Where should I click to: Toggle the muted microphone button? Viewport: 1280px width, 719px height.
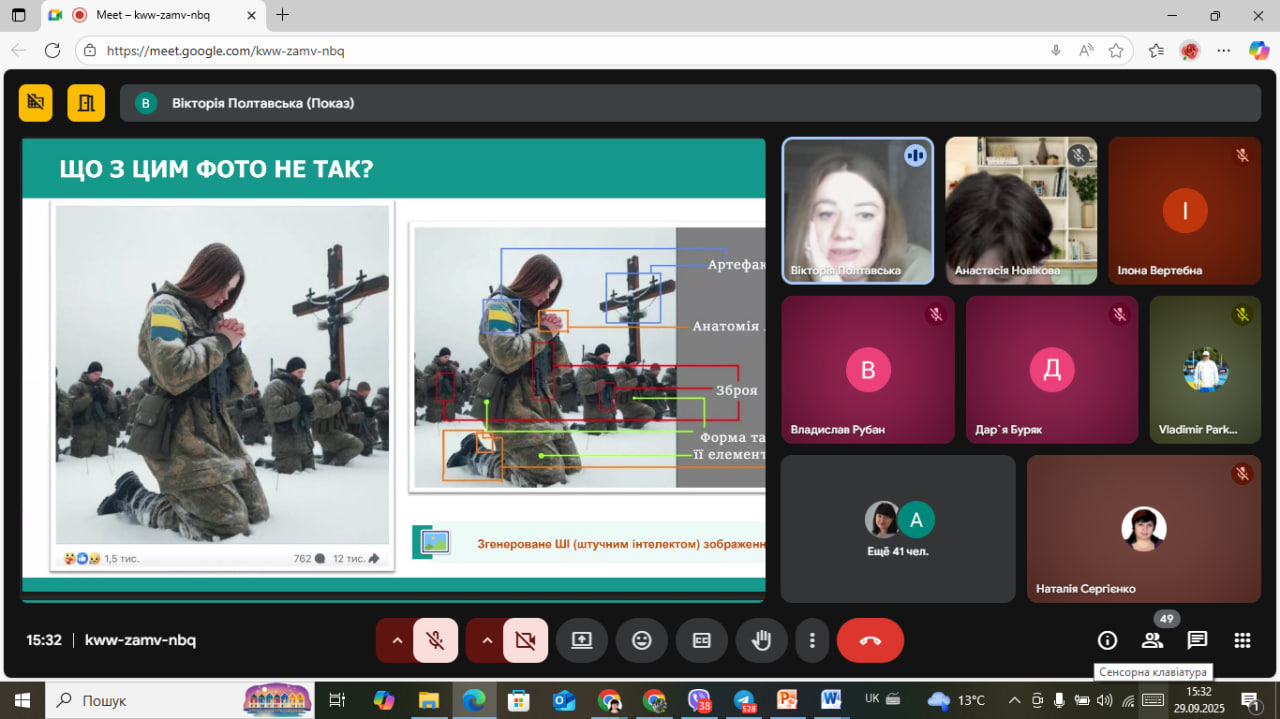(436, 640)
